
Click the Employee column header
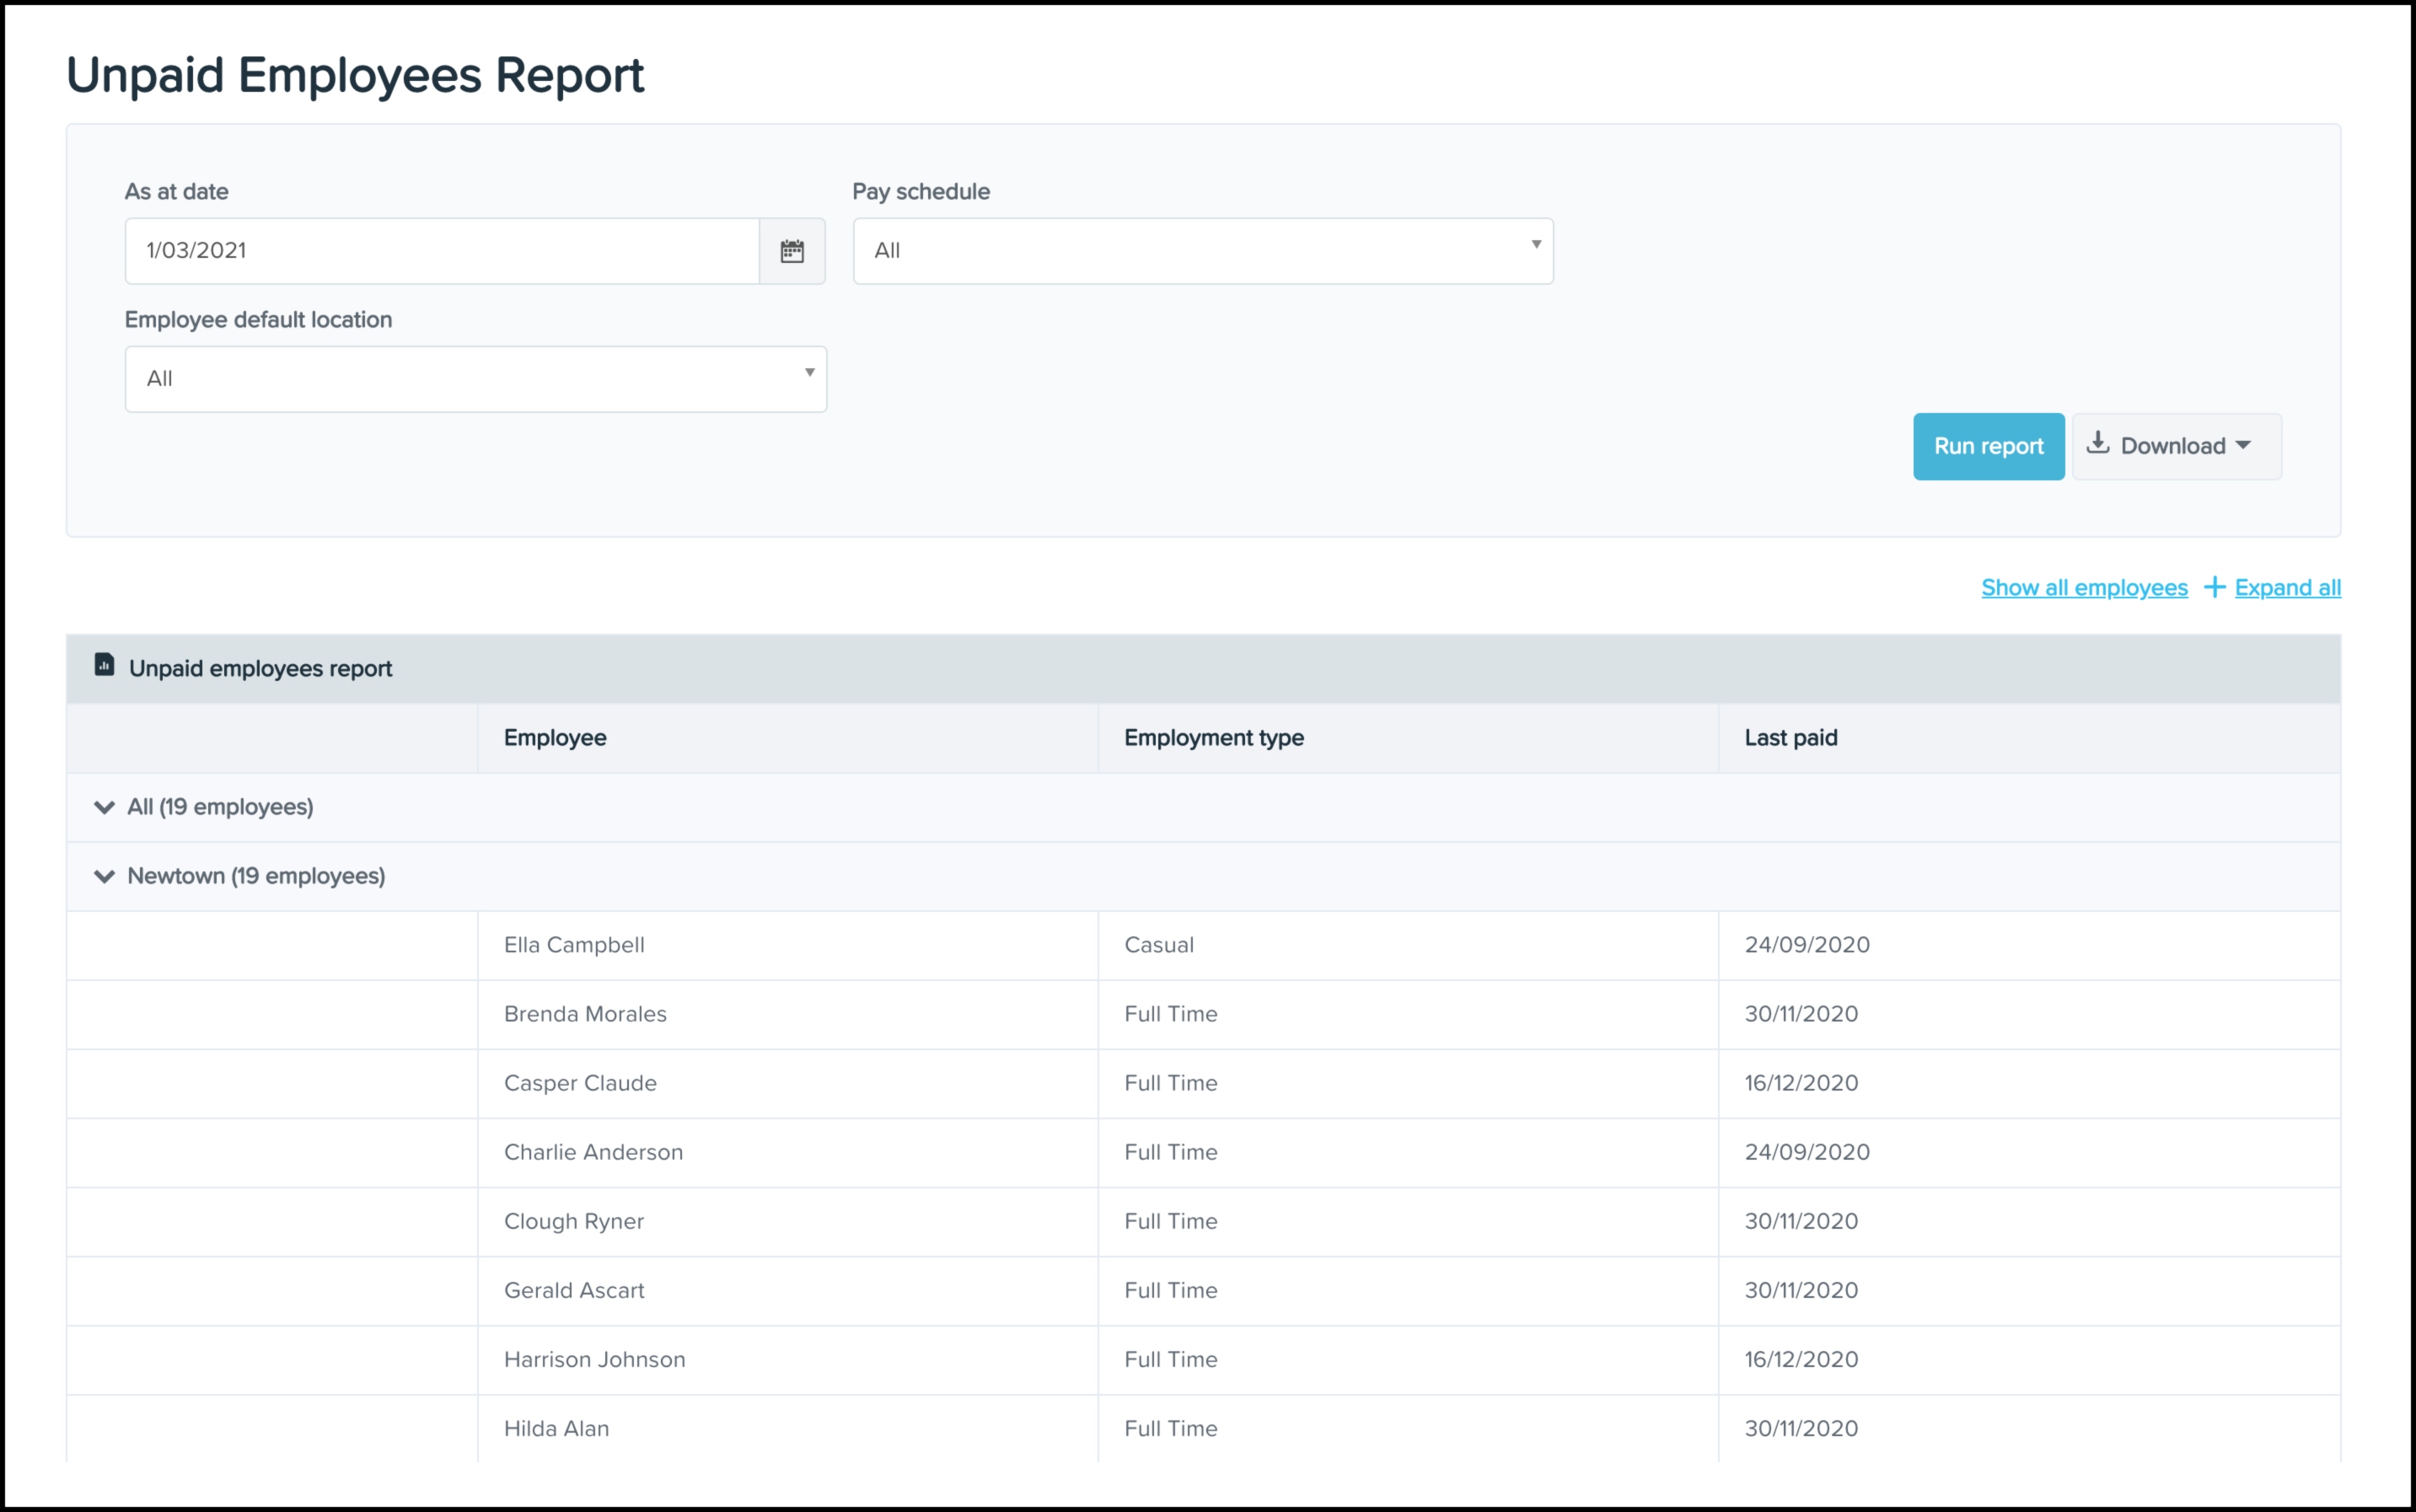click(555, 738)
